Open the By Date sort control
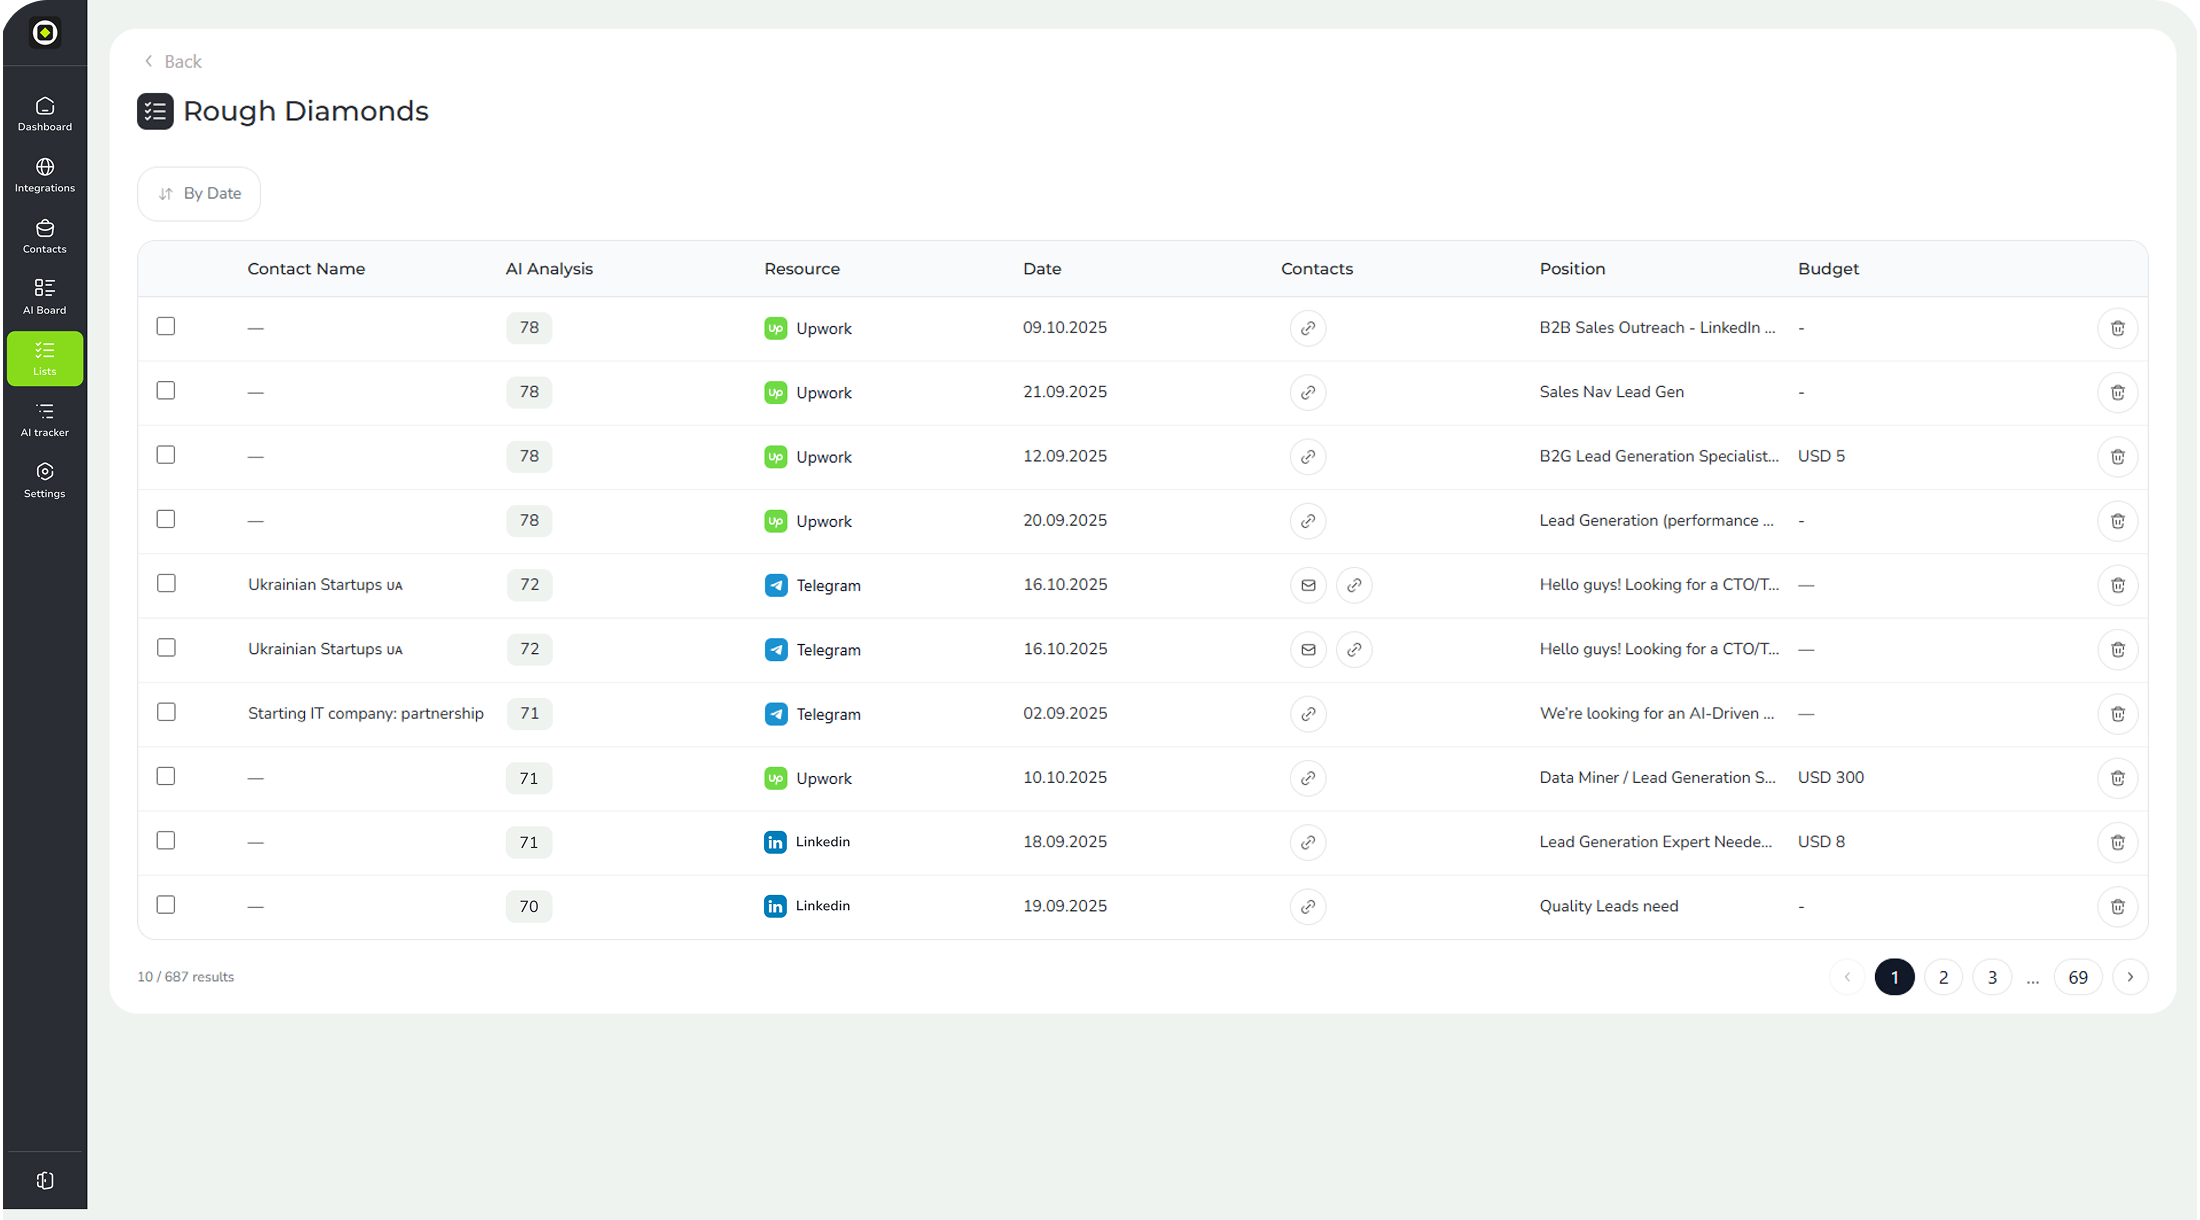2200x1220 pixels. point(199,193)
